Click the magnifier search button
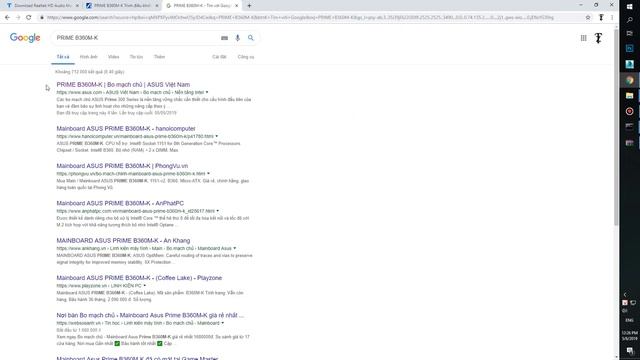640x360 pixels. tap(251, 38)
